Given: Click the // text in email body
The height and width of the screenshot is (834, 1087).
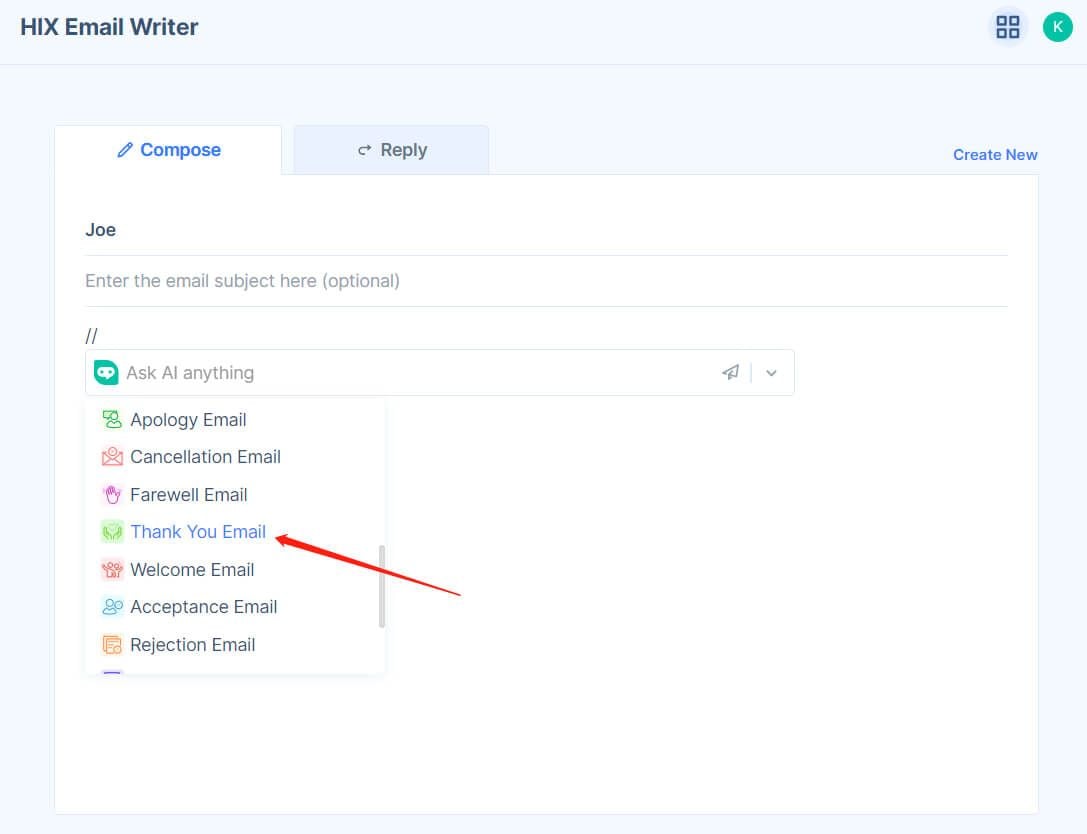Looking at the screenshot, I should (x=92, y=336).
